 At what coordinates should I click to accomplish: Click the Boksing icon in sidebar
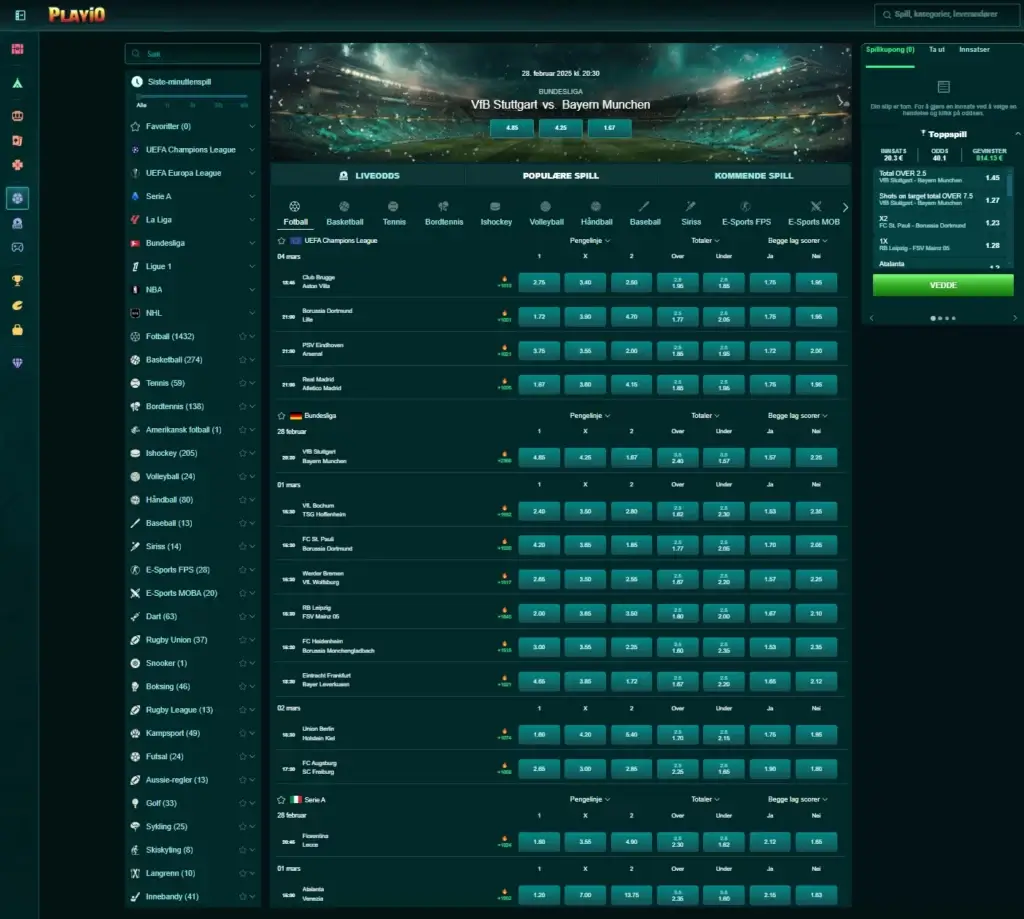click(x=135, y=686)
